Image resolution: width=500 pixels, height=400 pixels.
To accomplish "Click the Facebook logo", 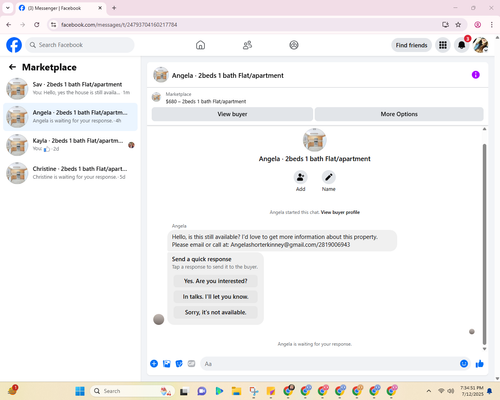I will [x=14, y=45].
